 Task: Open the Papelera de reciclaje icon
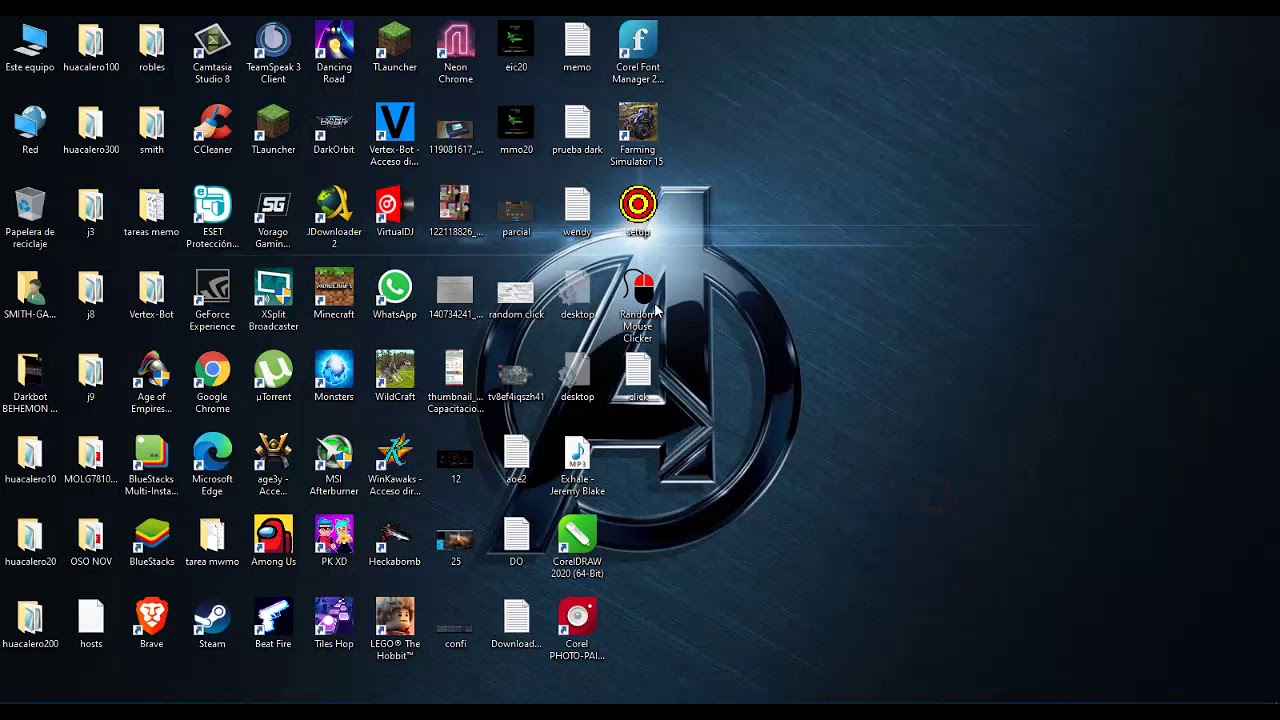(30, 218)
